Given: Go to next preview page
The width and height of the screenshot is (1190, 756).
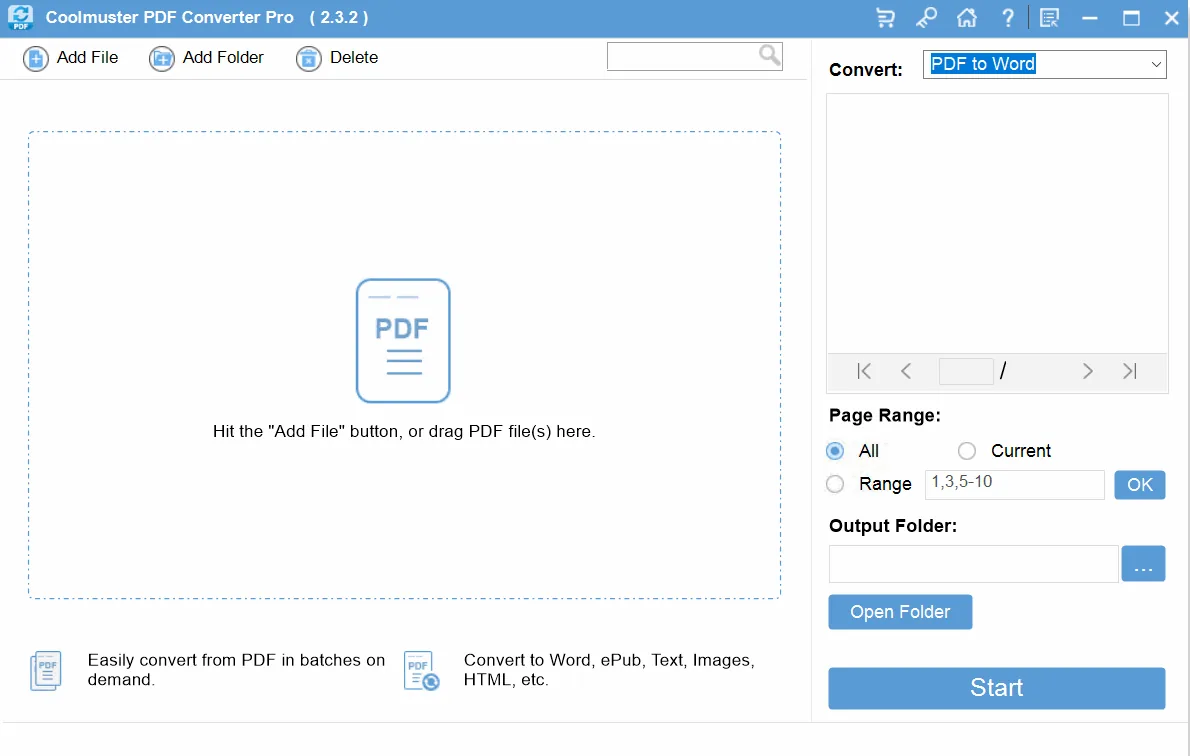Looking at the screenshot, I should [1088, 371].
